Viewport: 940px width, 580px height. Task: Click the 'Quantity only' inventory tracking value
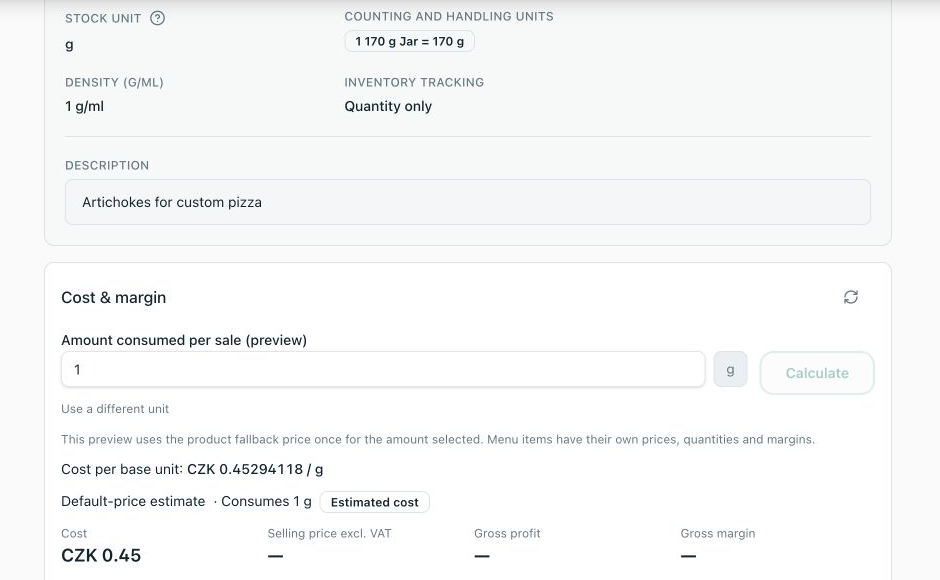click(388, 106)
